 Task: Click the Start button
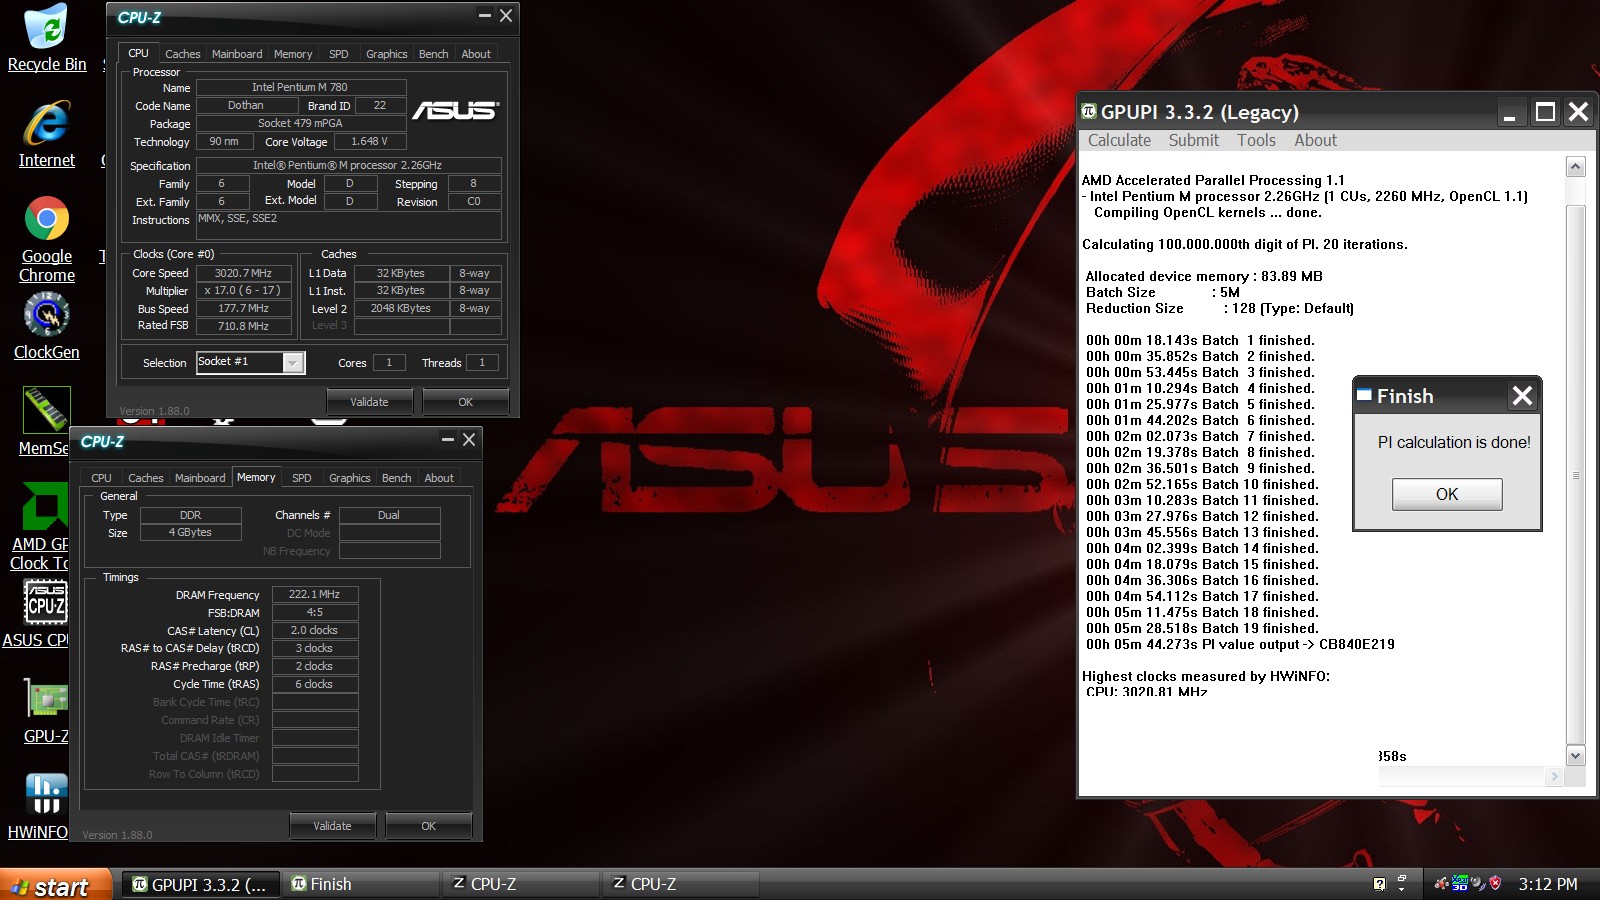56,885
